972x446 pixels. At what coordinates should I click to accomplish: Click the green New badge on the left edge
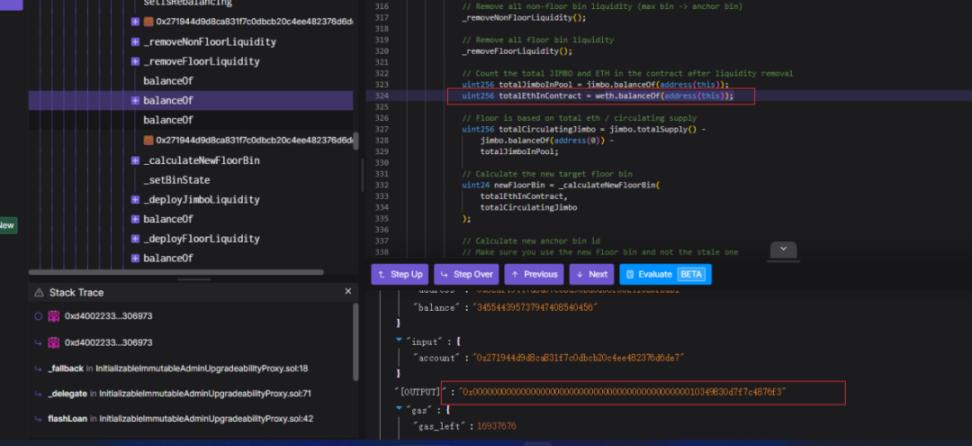7,226
